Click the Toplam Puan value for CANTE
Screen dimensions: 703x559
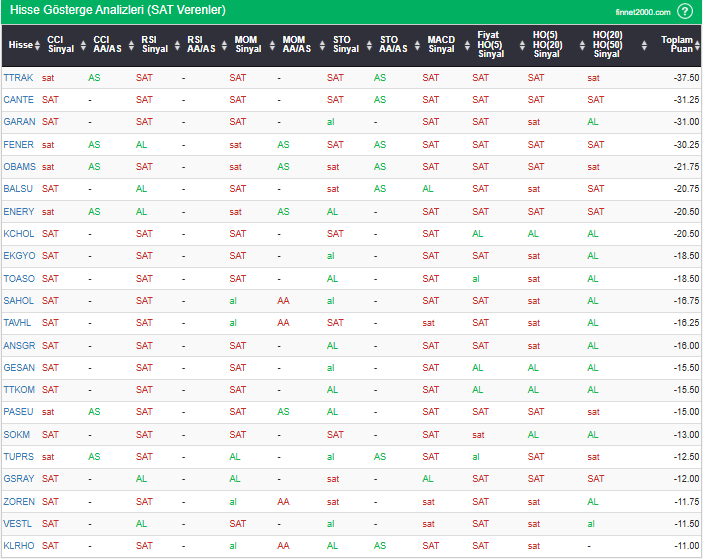(x=685, y=100)
